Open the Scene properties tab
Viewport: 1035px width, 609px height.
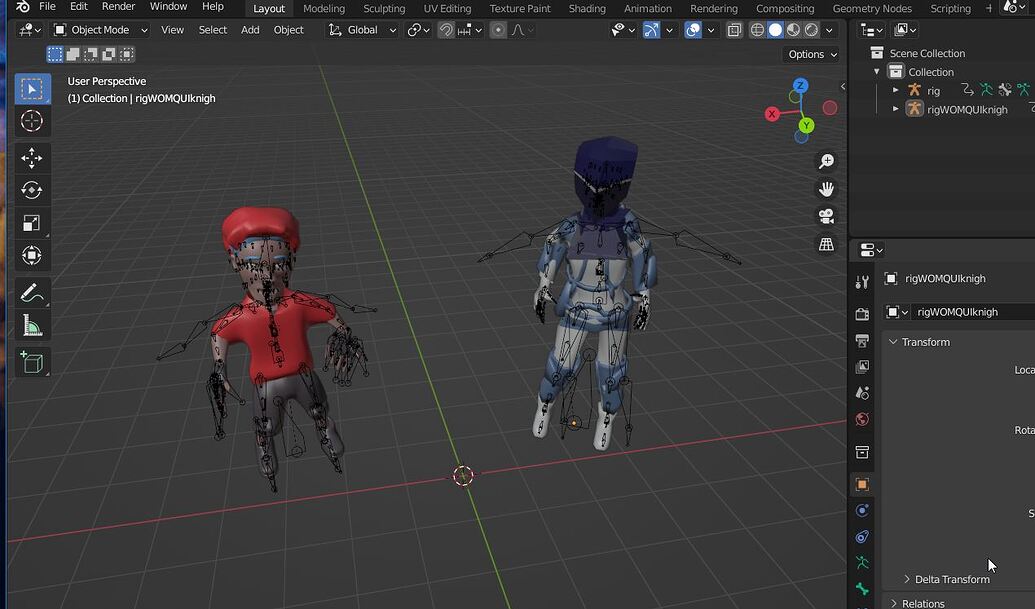[x=862, y=393]
